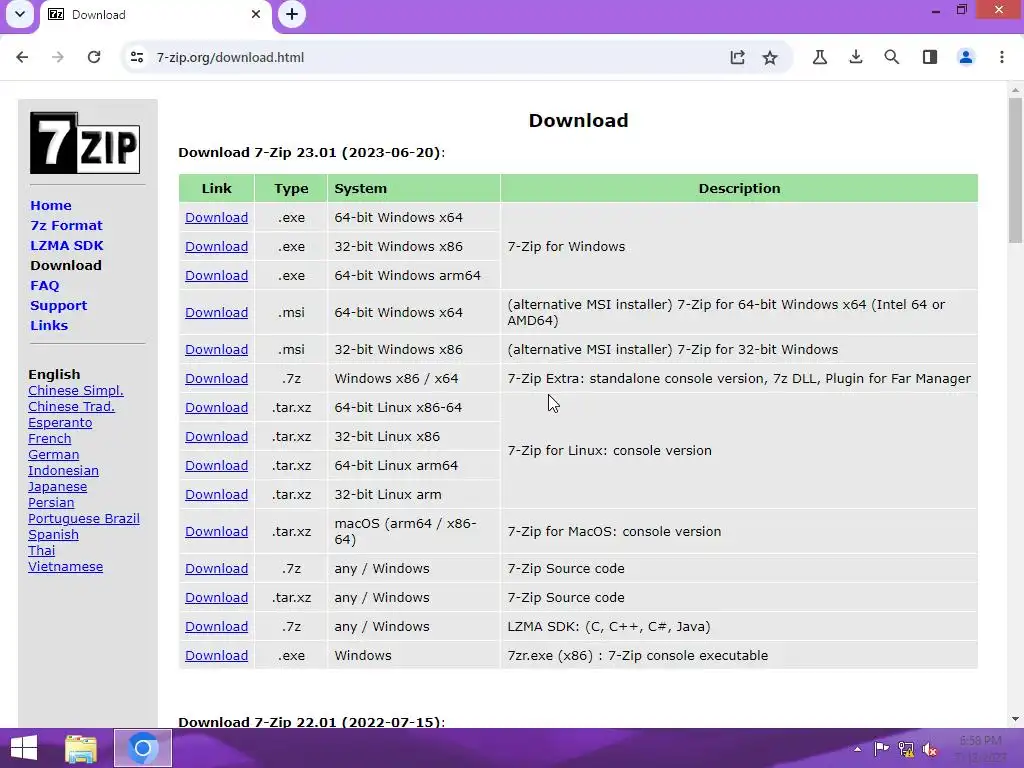Viewport: 1024px width, 768px height.
Task: Download .msi for 32-bit Windows x86
Action: 216,349
